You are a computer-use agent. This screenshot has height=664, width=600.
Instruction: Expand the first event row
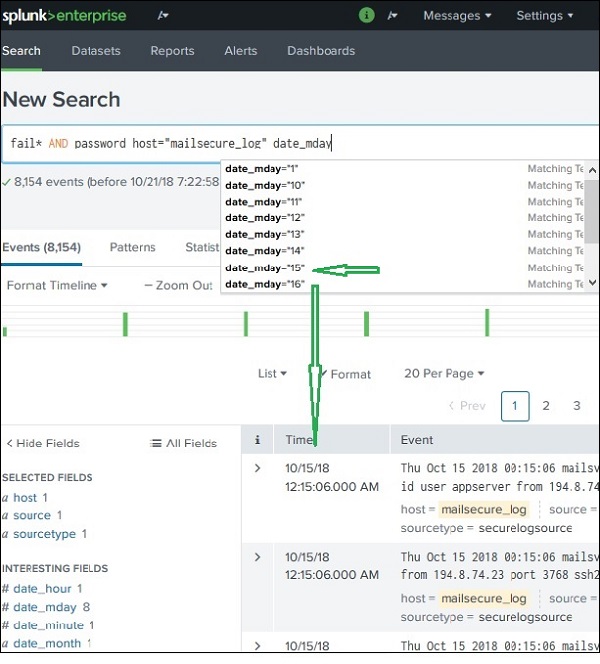257,468
